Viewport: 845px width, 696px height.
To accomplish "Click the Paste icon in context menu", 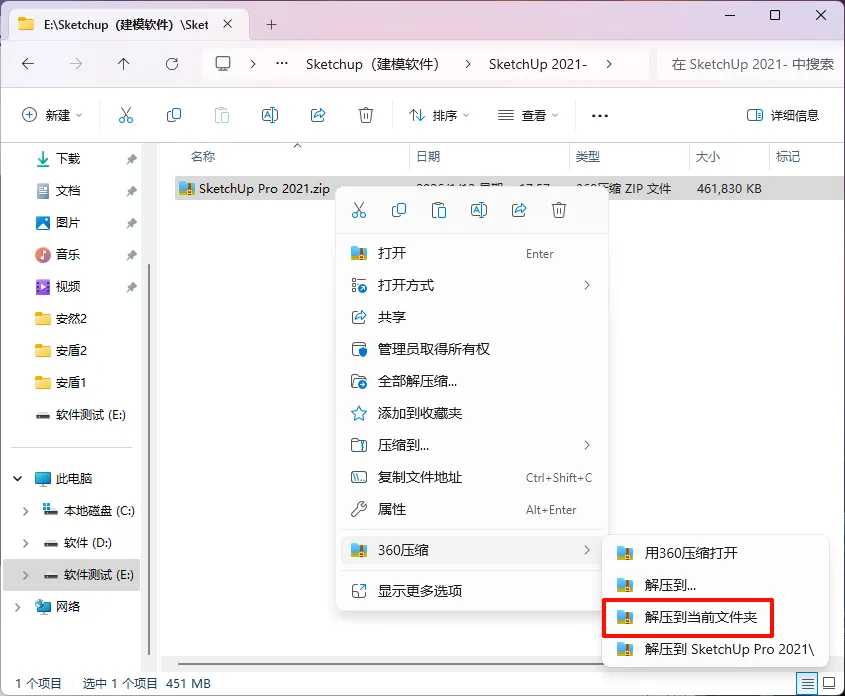I will (x=439, y=210).
